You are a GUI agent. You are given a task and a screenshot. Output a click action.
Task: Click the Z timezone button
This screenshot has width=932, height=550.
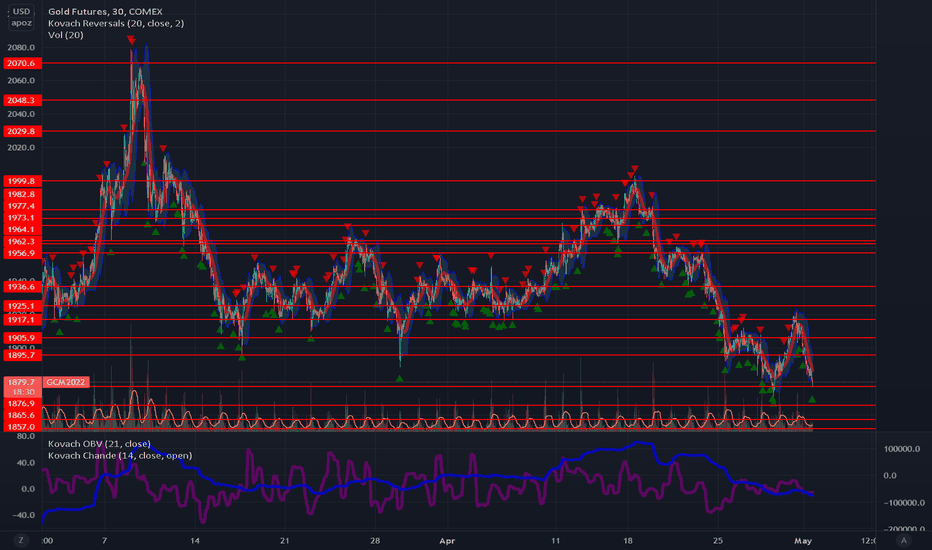pyautogui.click(x=21, y=540)
